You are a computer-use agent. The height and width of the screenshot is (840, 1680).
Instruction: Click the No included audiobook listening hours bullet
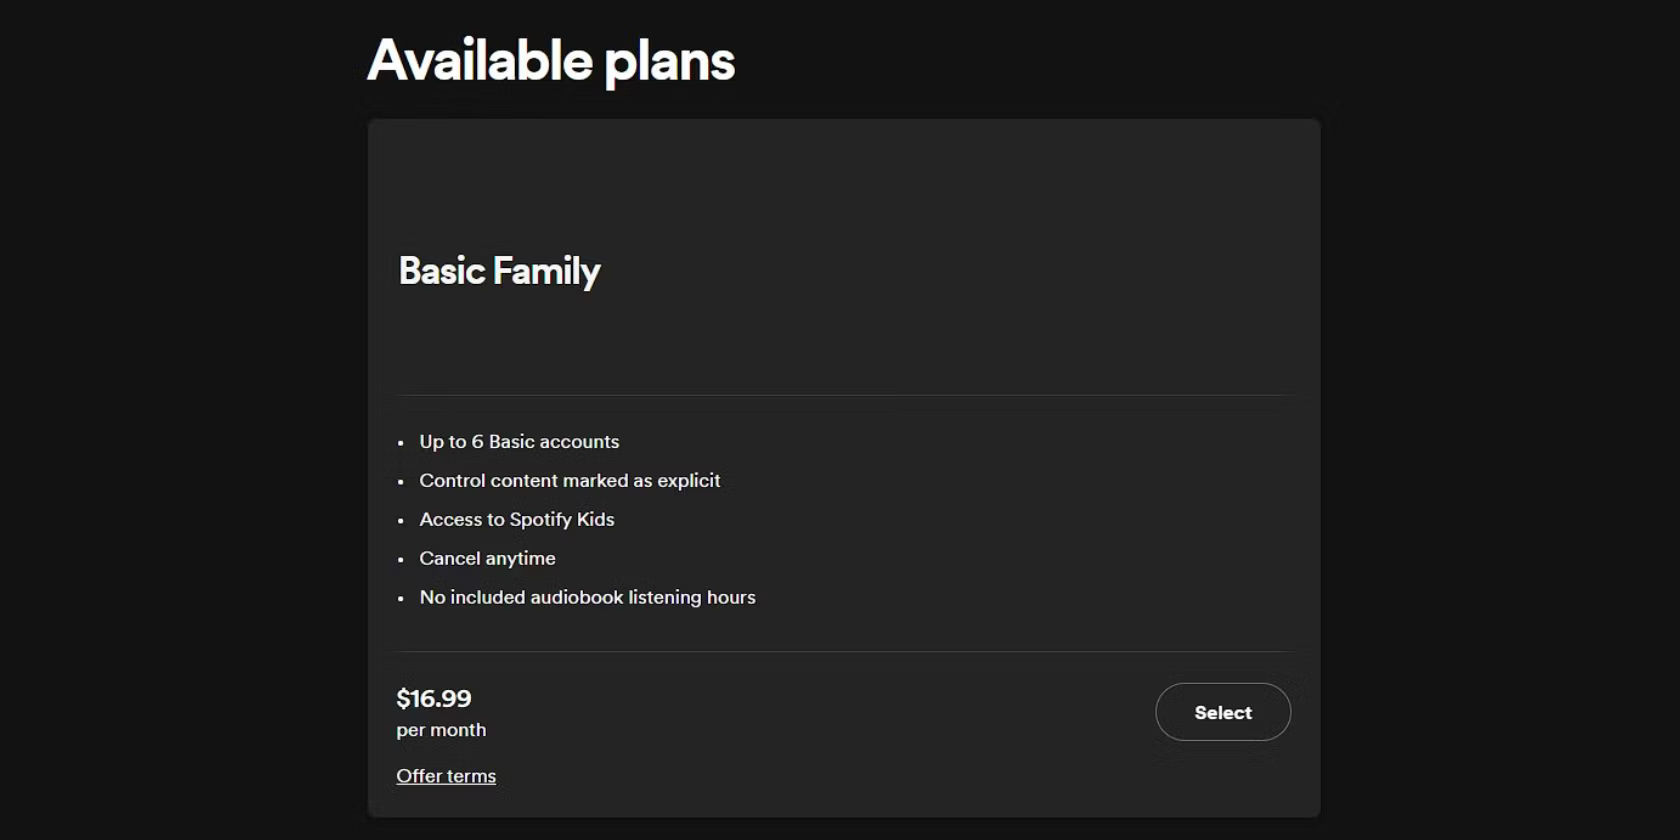(x=587, y=597)
